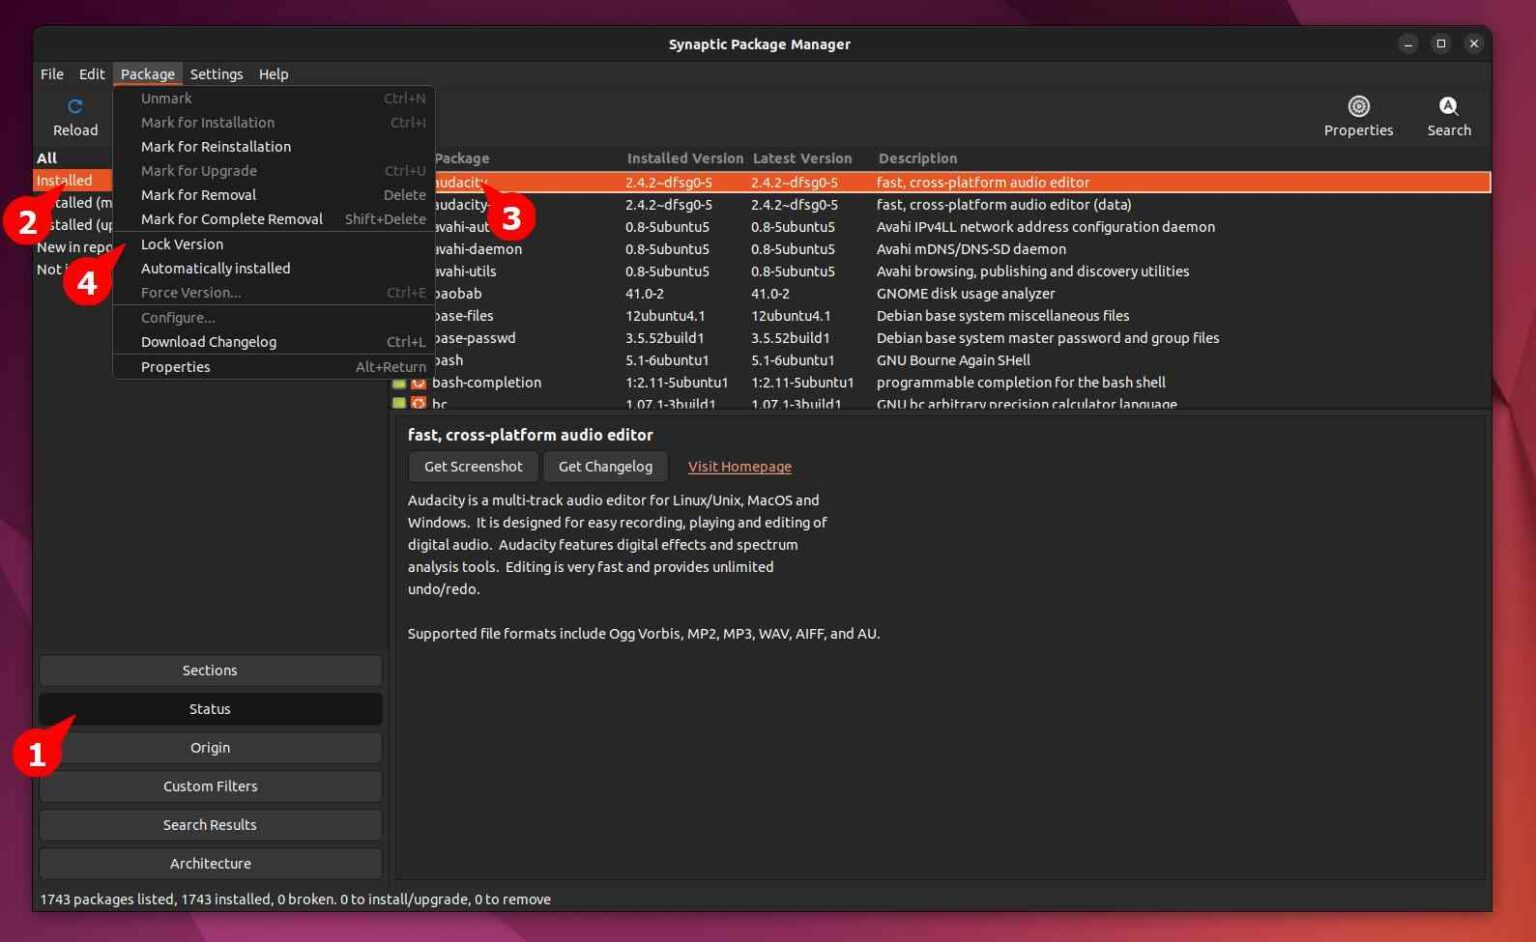Open package Properties from the toolbar icon
The image size is (1536, 942).
[1358, 106]
